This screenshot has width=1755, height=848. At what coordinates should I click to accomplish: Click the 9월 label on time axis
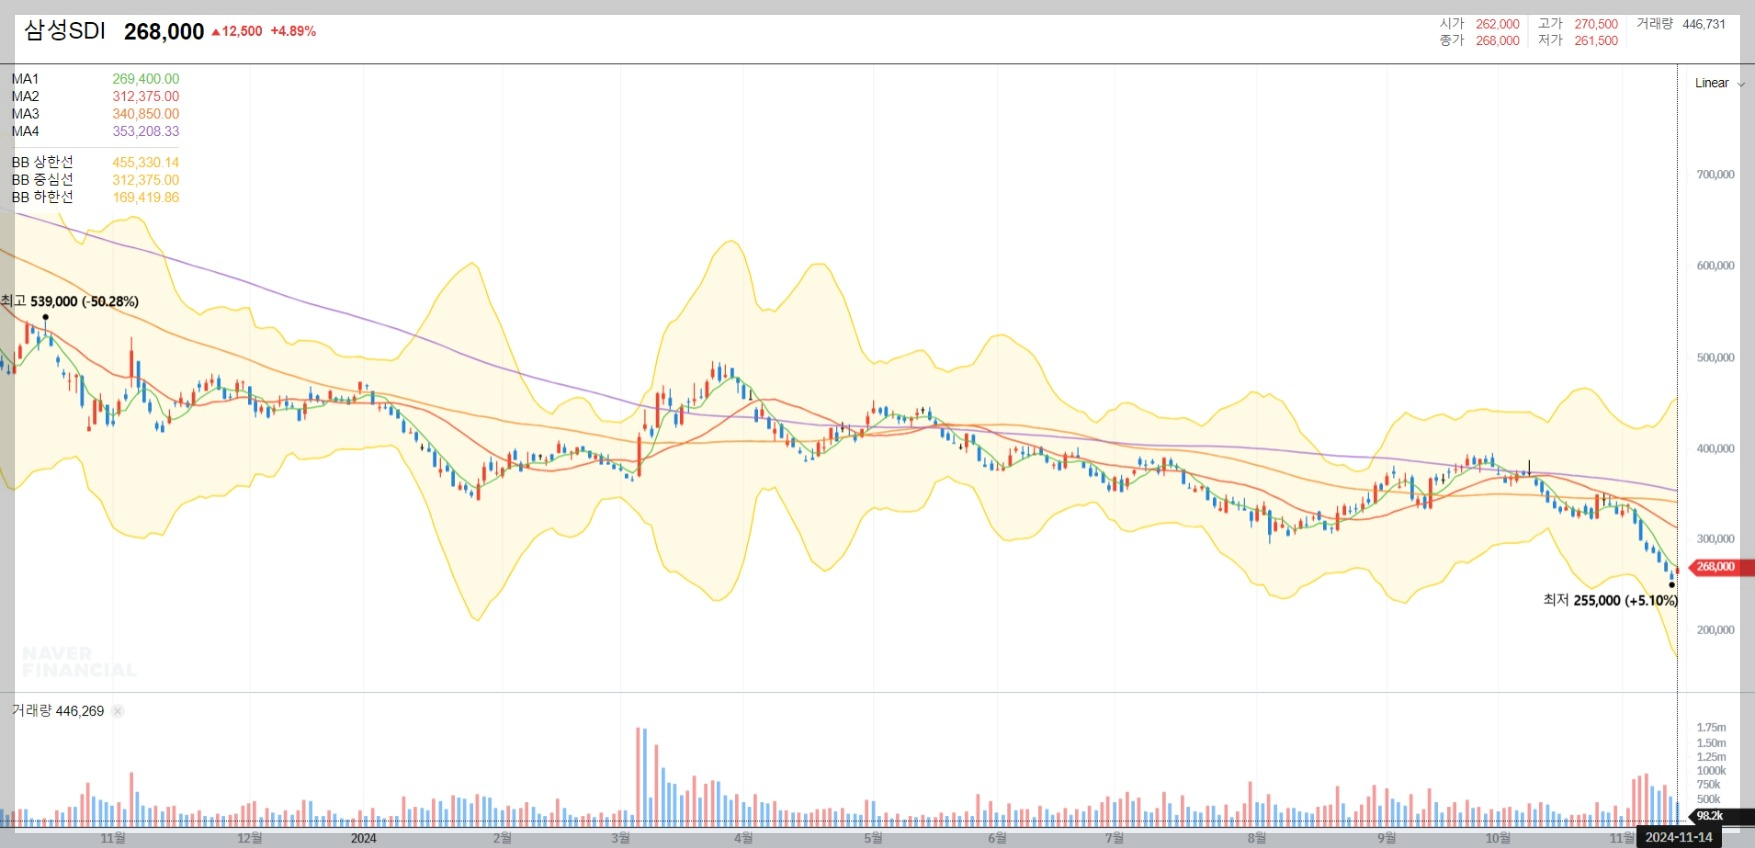pyautogui.click(x=1387, y=838)
